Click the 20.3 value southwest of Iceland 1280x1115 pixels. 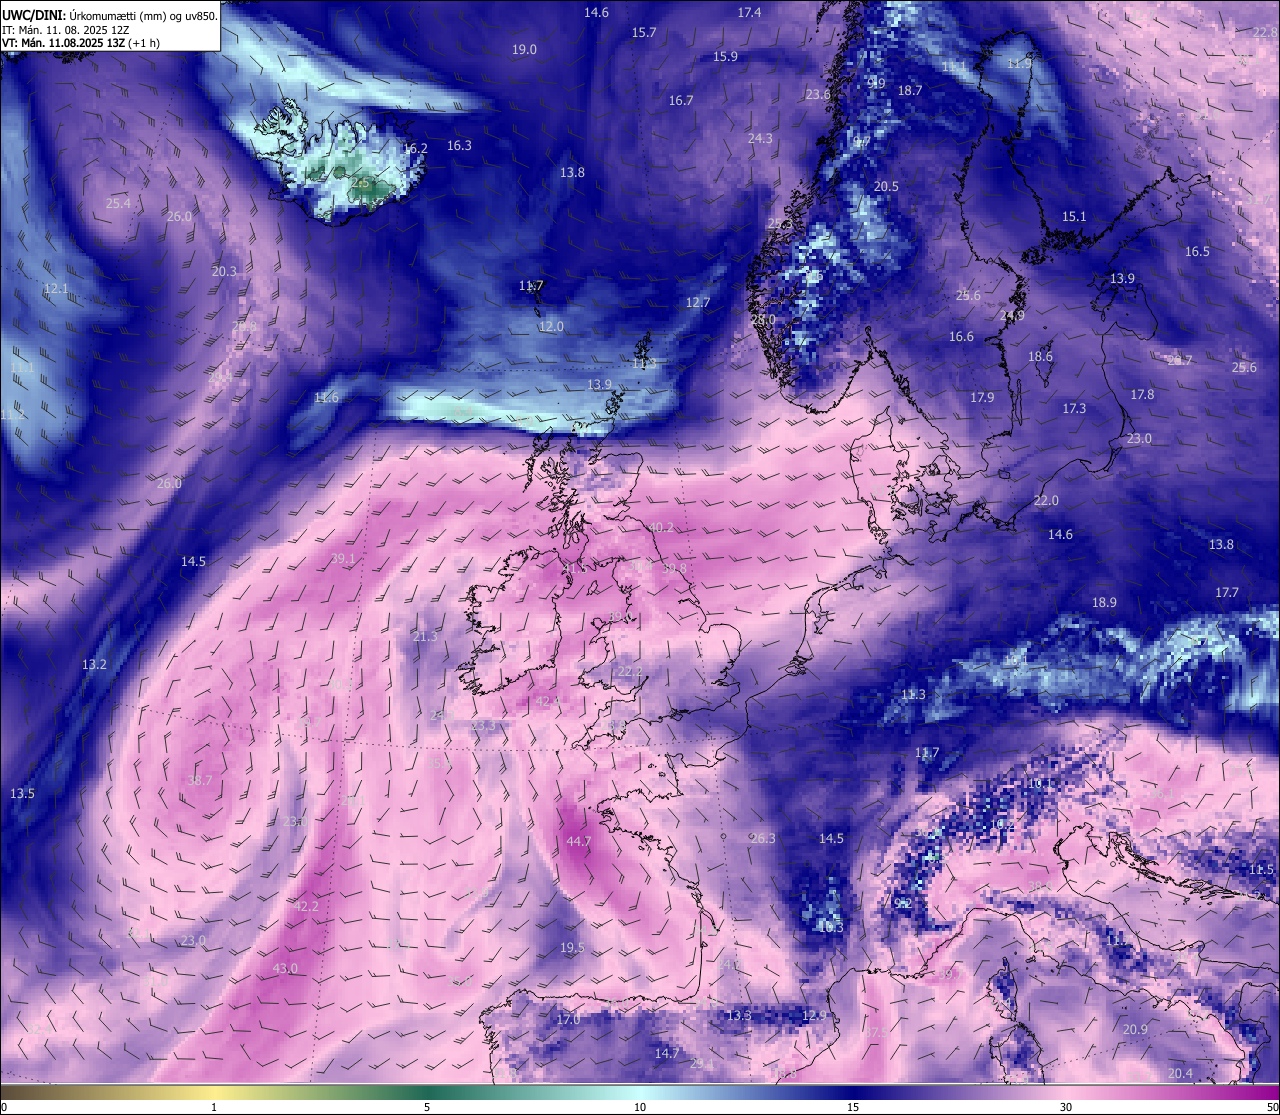pos(225,272)
